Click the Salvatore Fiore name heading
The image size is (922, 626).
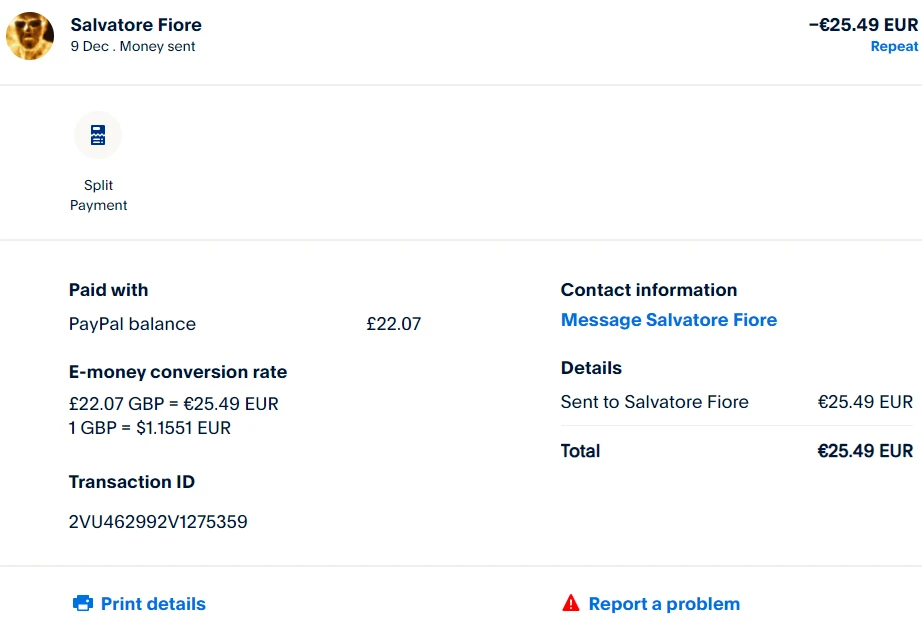point(136,24)
